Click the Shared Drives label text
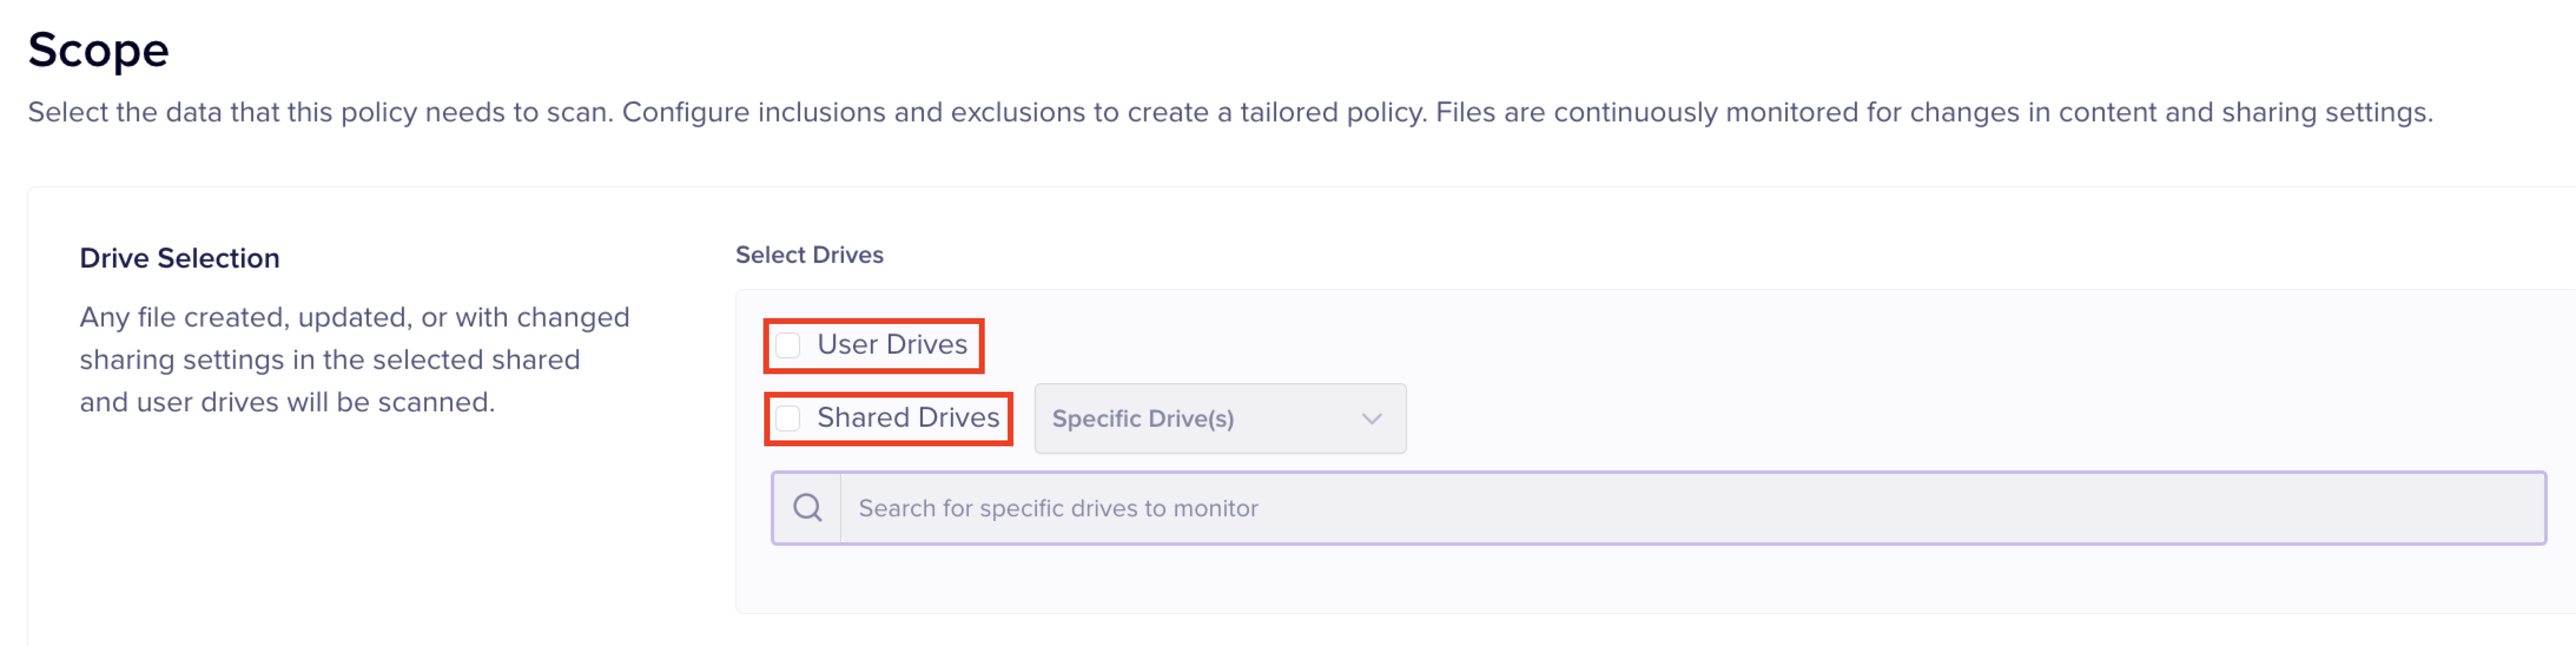The height and width of the screenshot is (646, 2576). point(907,417)
